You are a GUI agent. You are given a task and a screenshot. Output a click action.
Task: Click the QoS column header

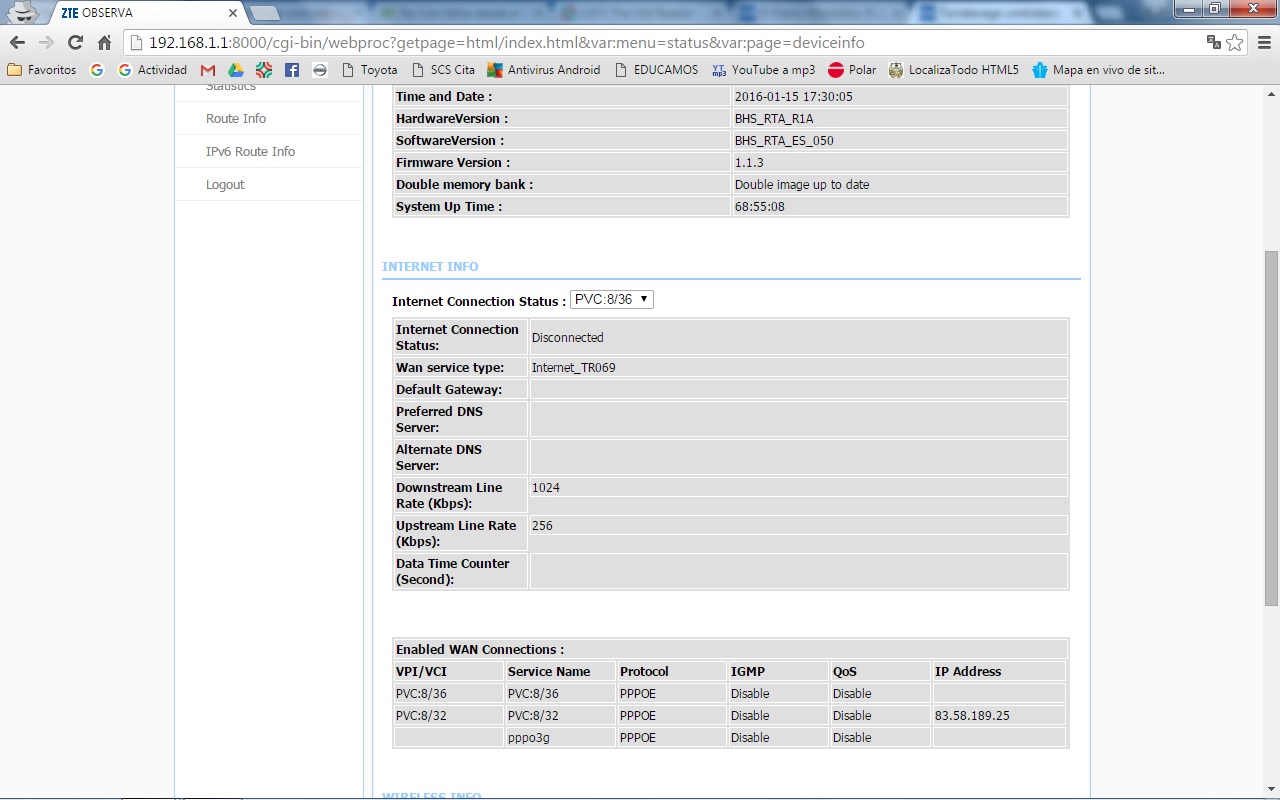tap(845, 672)
